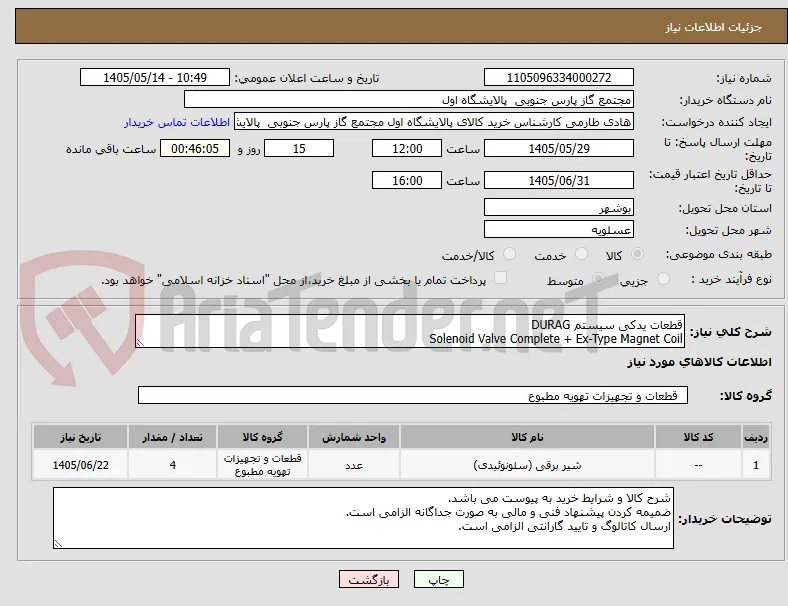Click the deadline time field 12:00
788x606 pixels.
pos(407,149)
